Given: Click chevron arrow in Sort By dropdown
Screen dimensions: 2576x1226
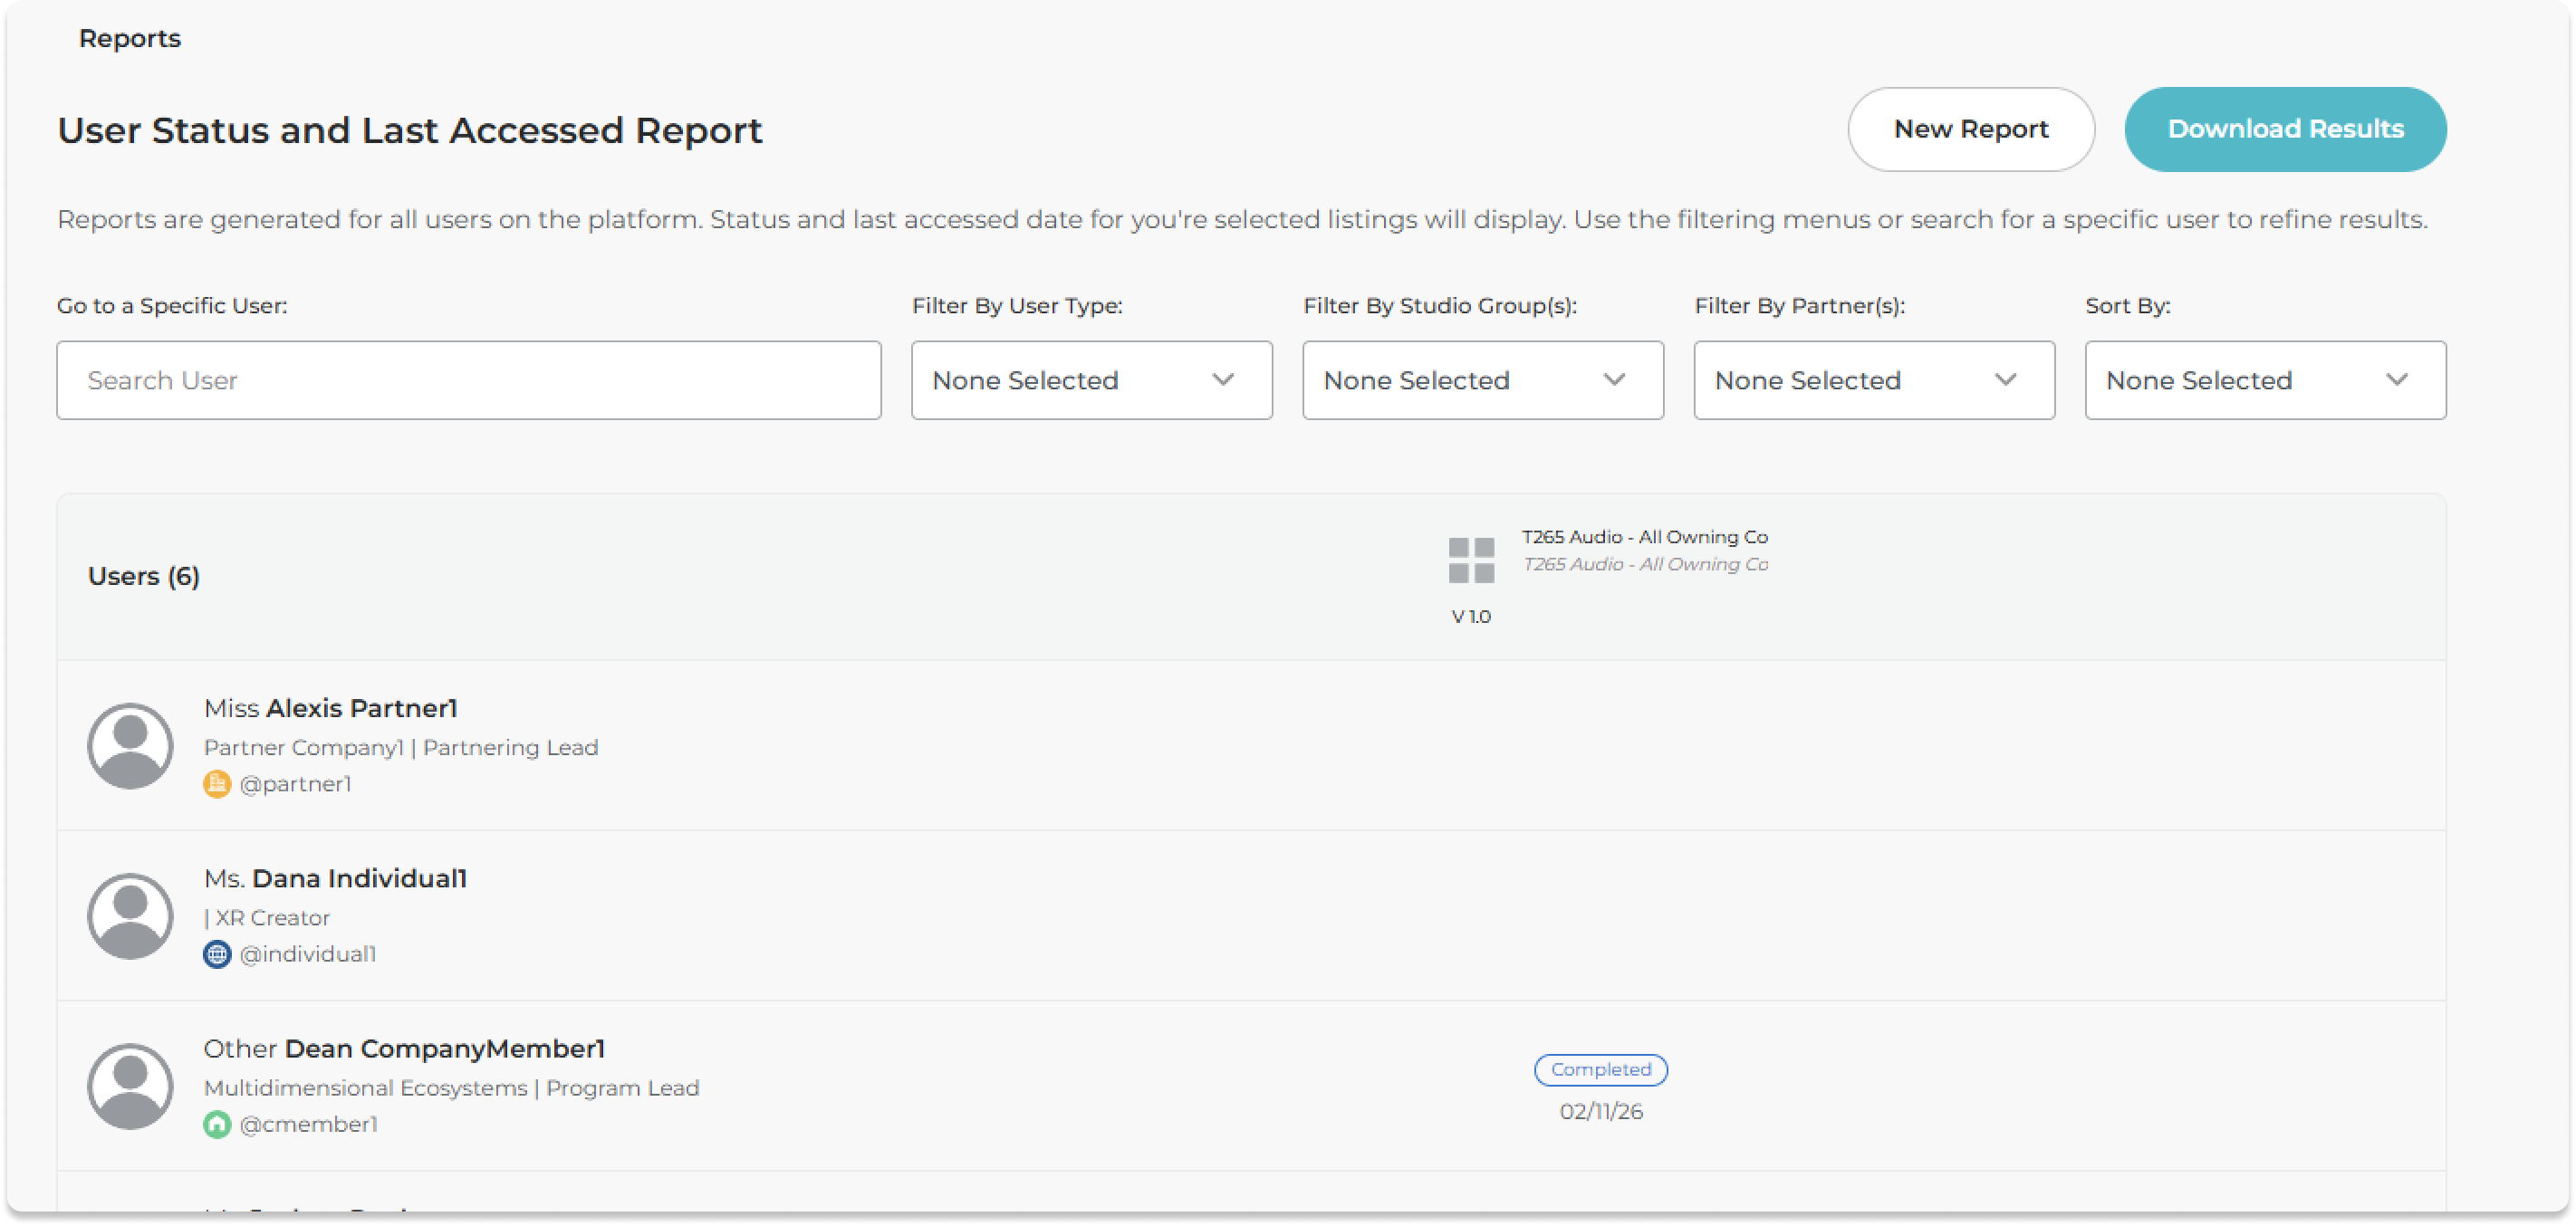Looking at the screenshot, I should [x=2396, y=380].
